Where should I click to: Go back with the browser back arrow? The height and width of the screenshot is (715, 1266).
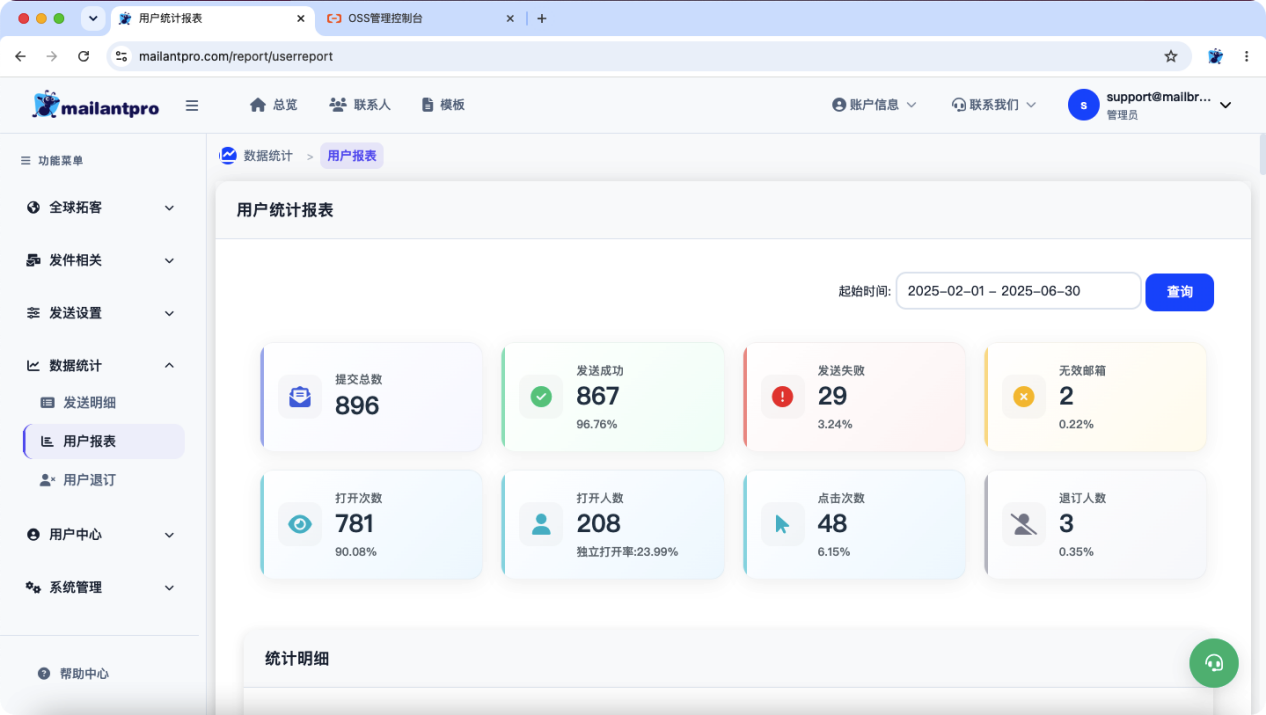20,56
